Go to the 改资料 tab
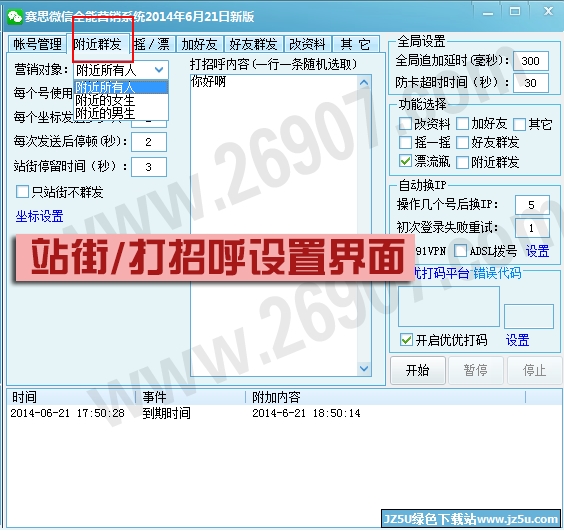Image resolution: width=564 pixels, height=531 pixels. [308, 44]
